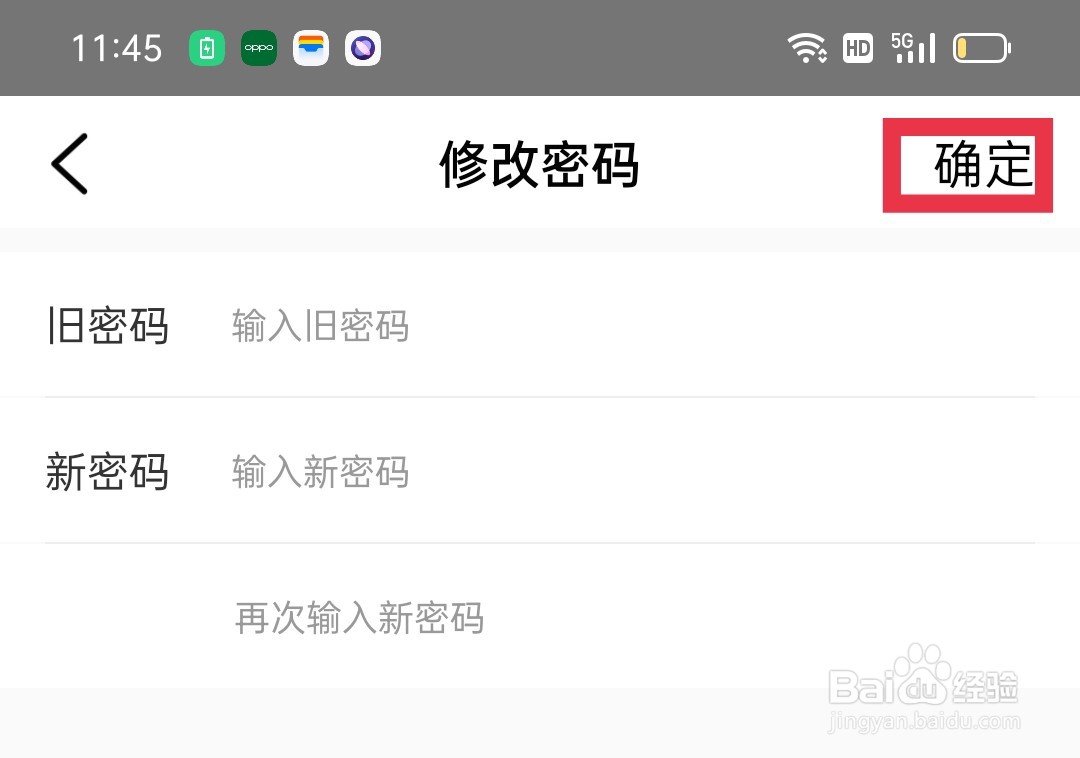This screenshot has width=1080, height=758.
Task: Tap the 旧密码 label
Action: [x=108, y=325]
